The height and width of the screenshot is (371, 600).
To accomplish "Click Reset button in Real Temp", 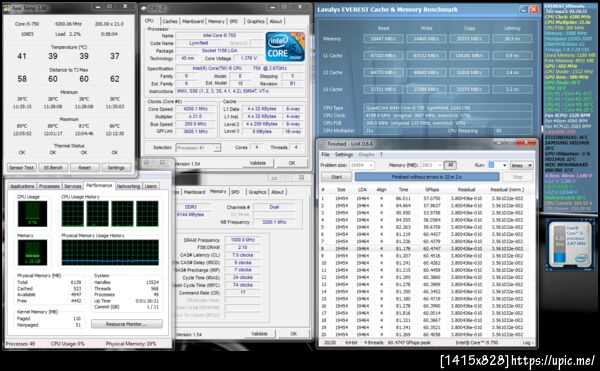I will (85, 168).
